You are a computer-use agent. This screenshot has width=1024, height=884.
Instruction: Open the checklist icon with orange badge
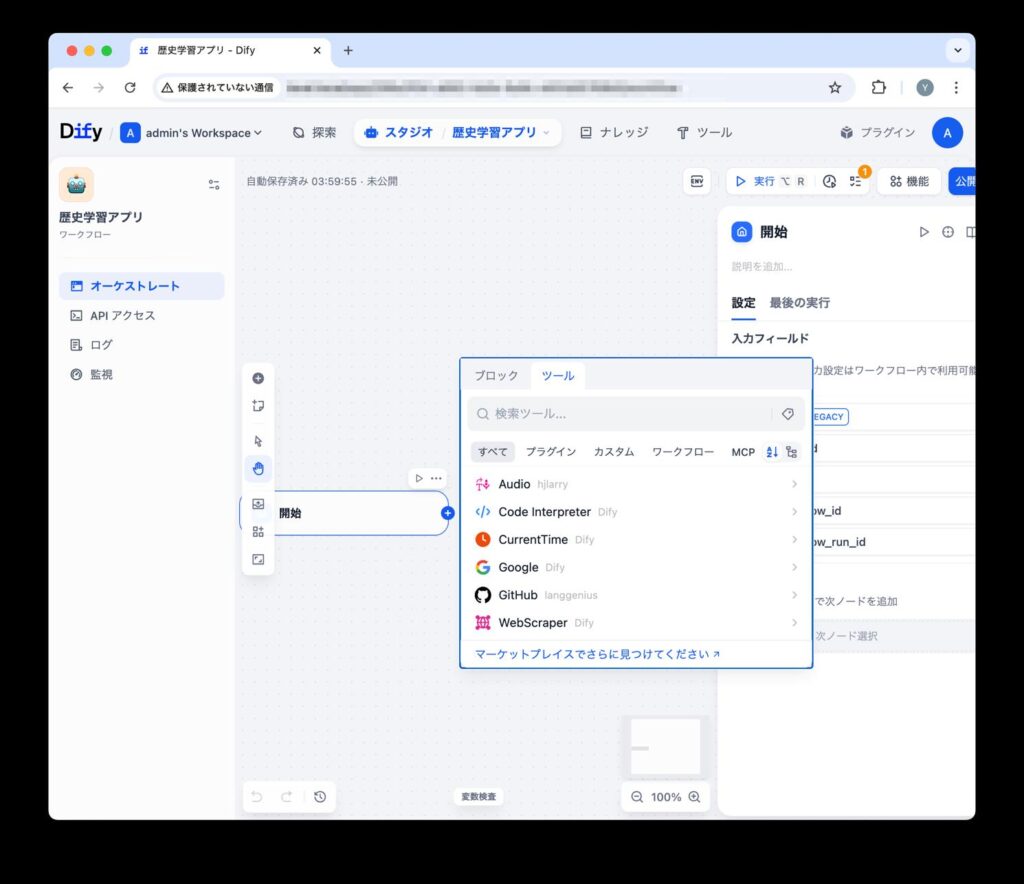tap(855, 181)
